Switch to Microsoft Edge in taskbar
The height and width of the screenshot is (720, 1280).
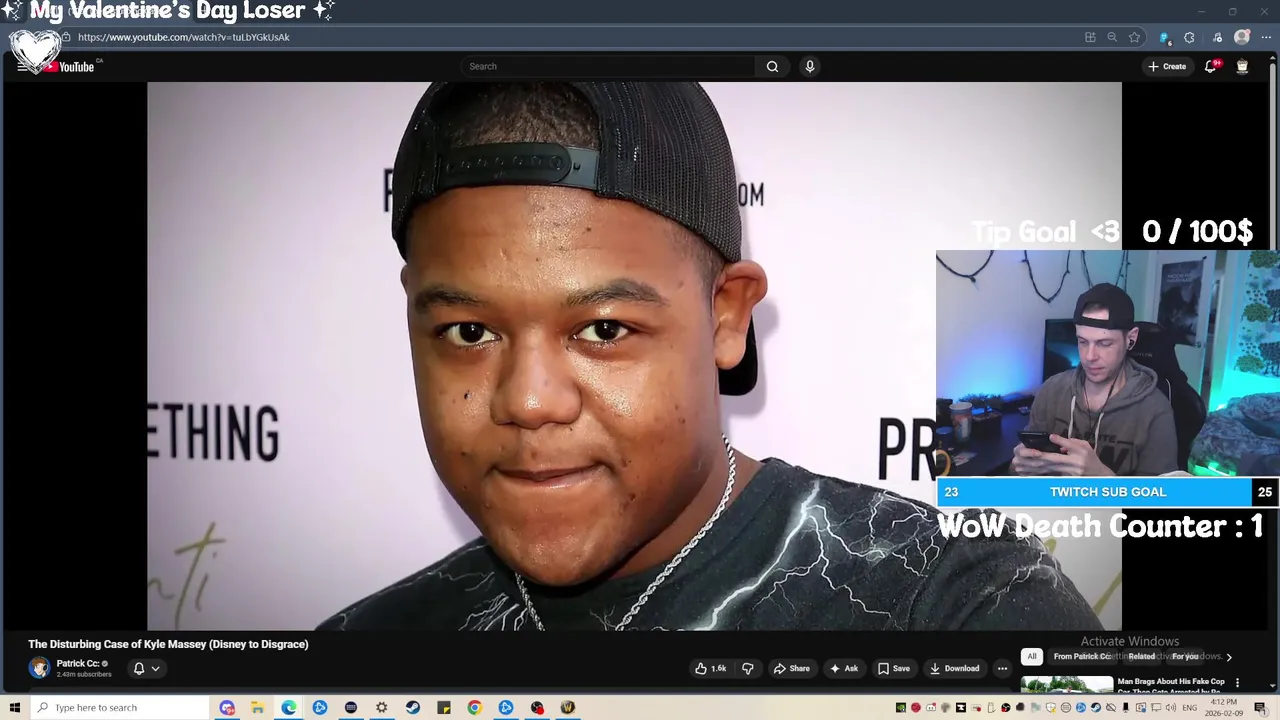(289, 707)
